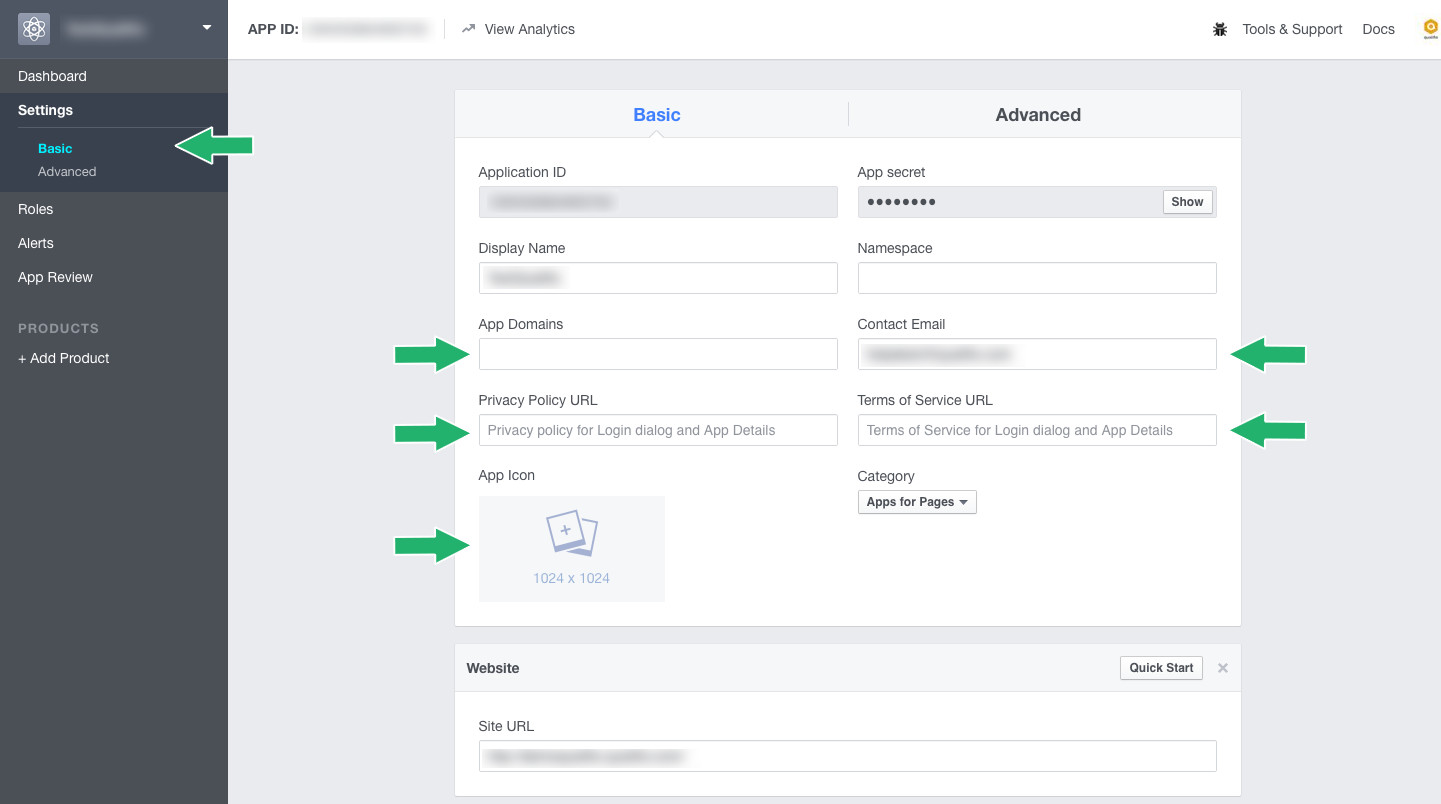
Task: Upload an image via App Icon placeholder
Action: tap(571, 548)
